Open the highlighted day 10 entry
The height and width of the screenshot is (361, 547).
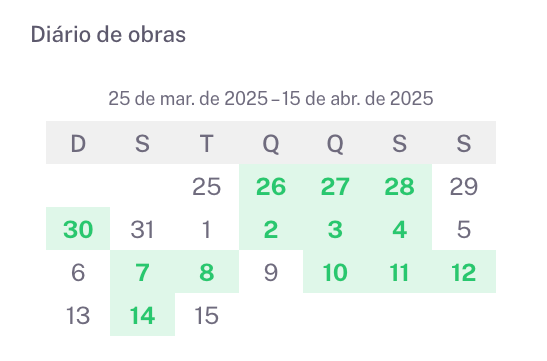click(335, 272)
